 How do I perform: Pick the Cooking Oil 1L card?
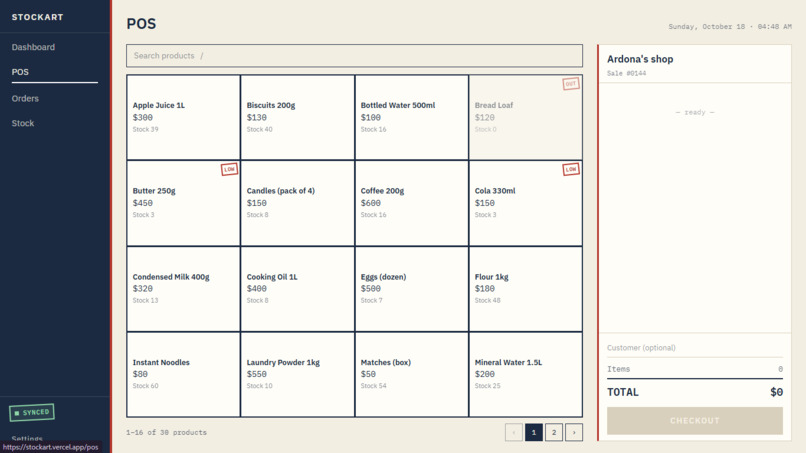297,289
